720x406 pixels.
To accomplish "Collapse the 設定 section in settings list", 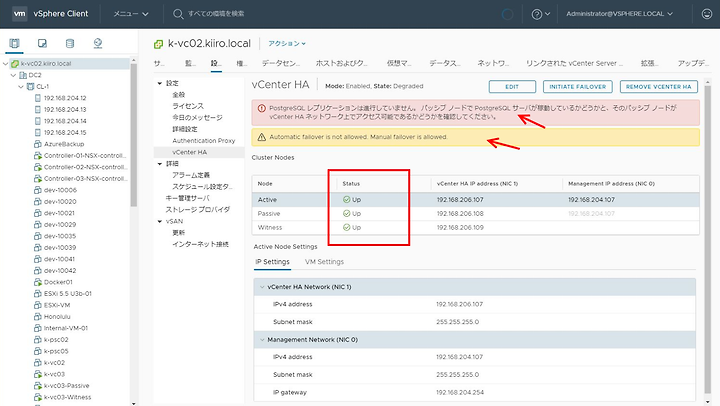I will click(x=160, y=83).
